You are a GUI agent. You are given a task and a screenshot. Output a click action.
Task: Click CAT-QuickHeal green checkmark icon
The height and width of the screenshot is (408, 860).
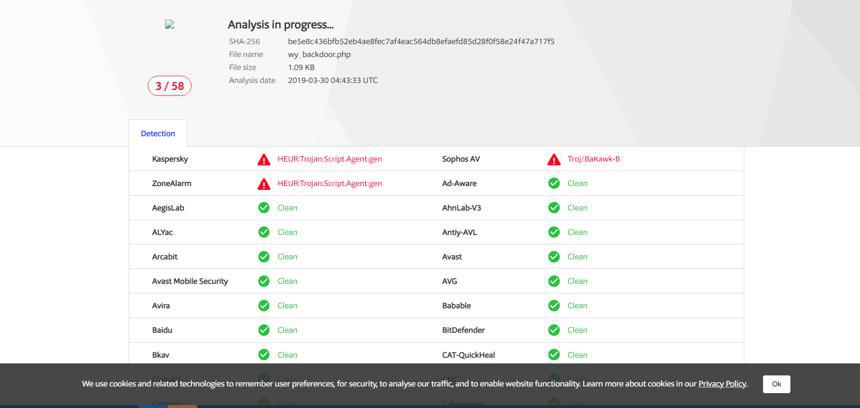554,355
